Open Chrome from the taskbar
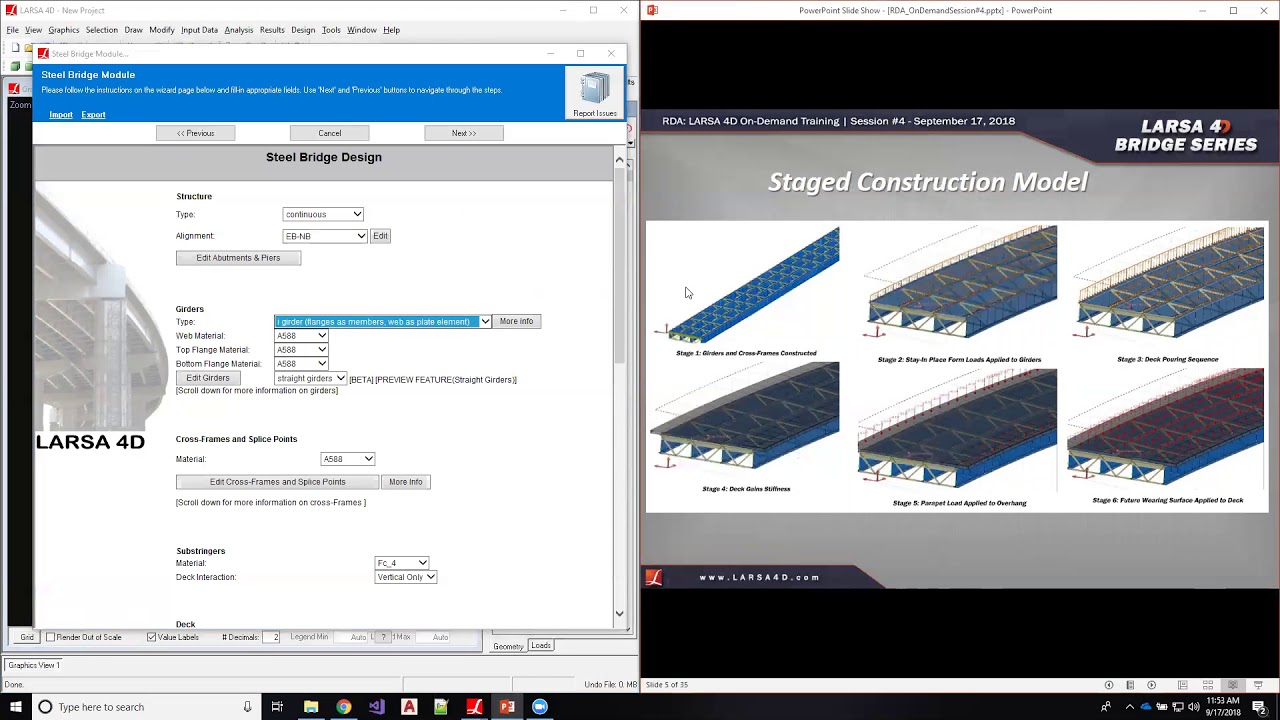1280x720 pixels. (x=343, y=707)
